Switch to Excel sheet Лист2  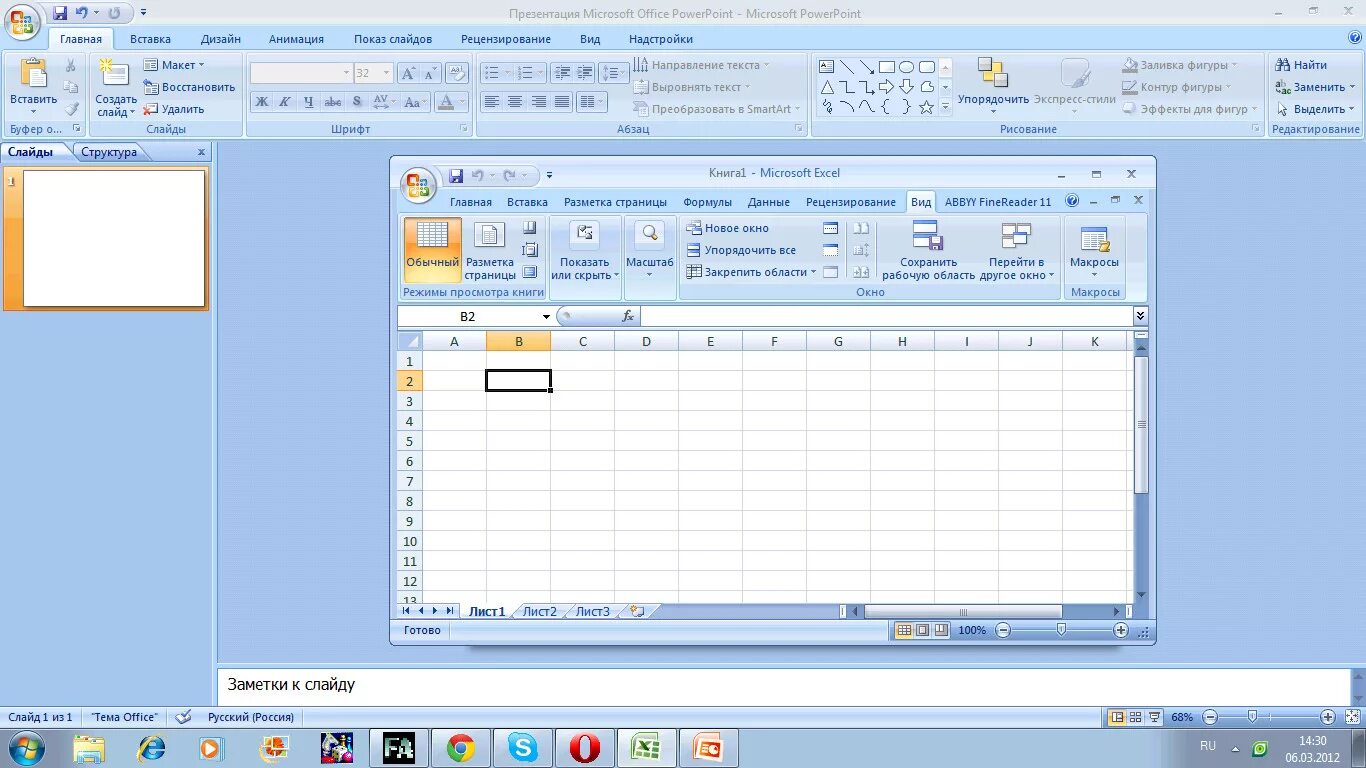point(540,611)
